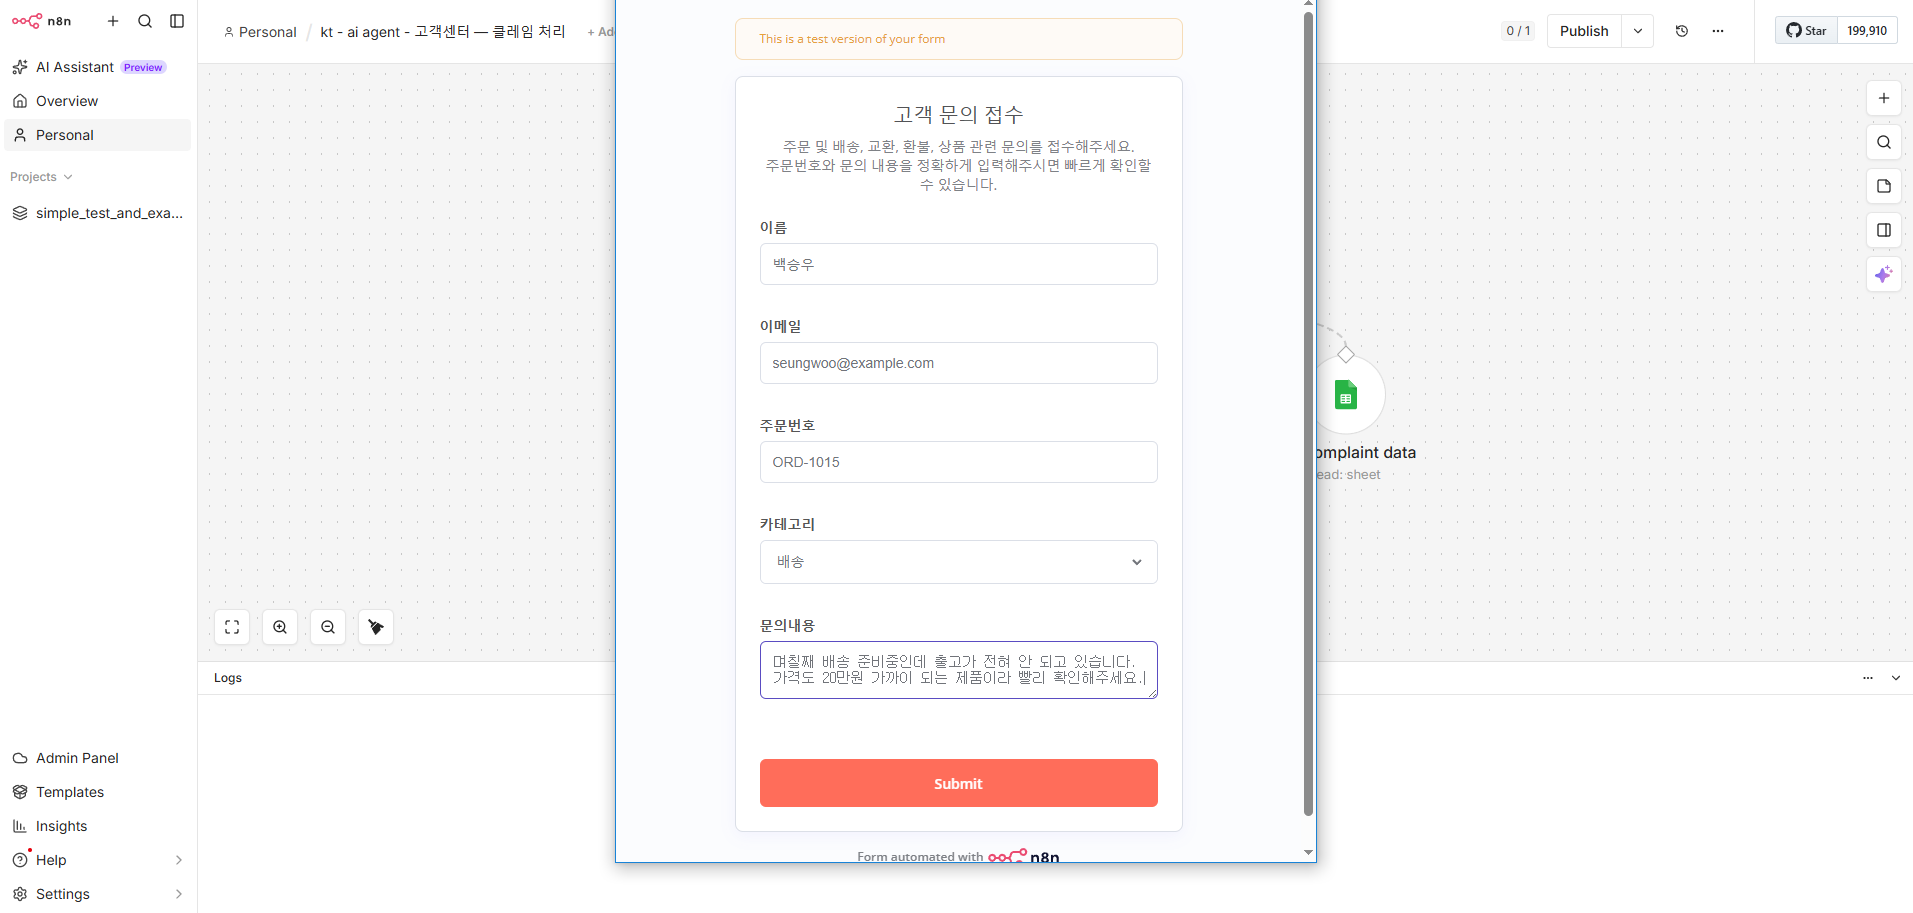Screen dimensions: 1913x913
Task: Expand Logs panel chevron
Action: 1896,678
